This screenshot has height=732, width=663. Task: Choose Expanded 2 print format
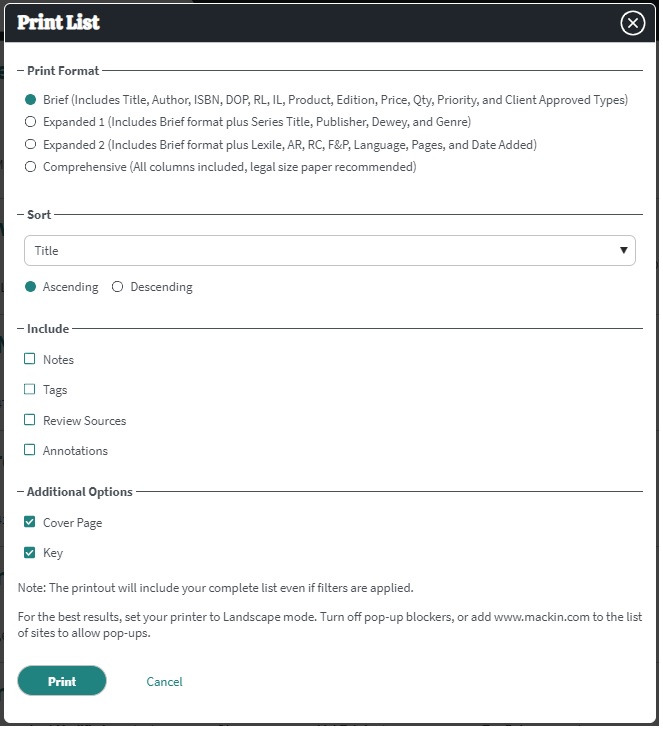(30, 144)
